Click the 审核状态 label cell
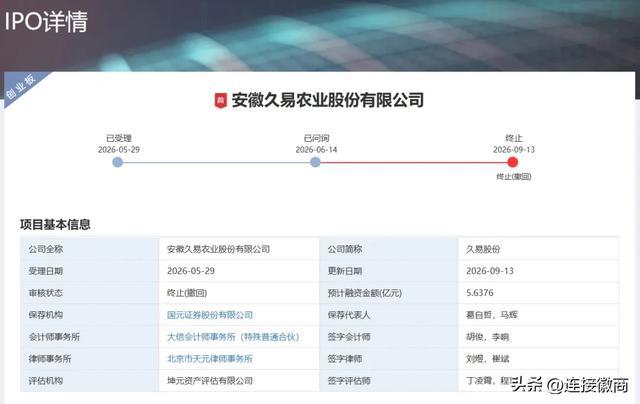The width and height of the screenshot is (640, 404). click(x=90, y=293)
